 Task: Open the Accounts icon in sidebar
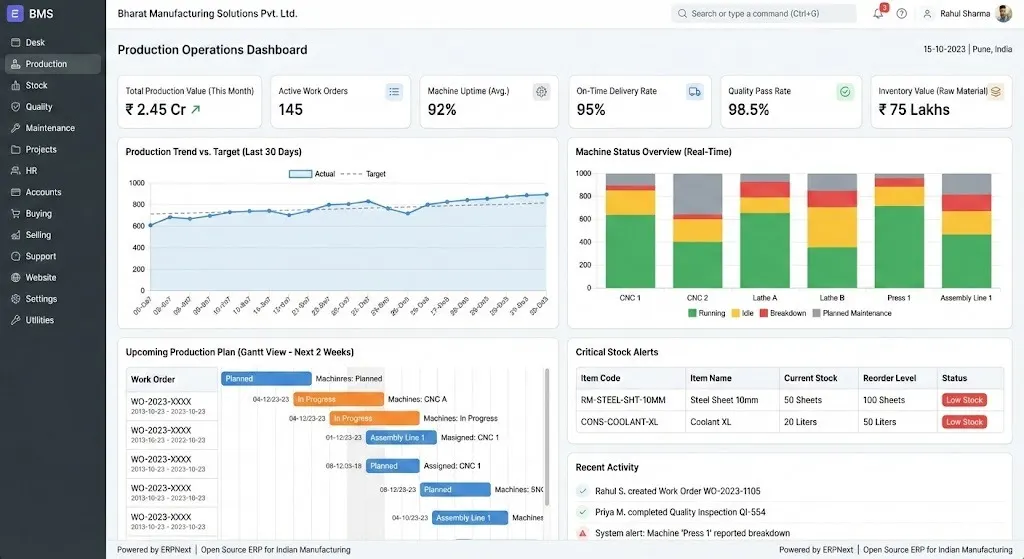pos(16,192)
